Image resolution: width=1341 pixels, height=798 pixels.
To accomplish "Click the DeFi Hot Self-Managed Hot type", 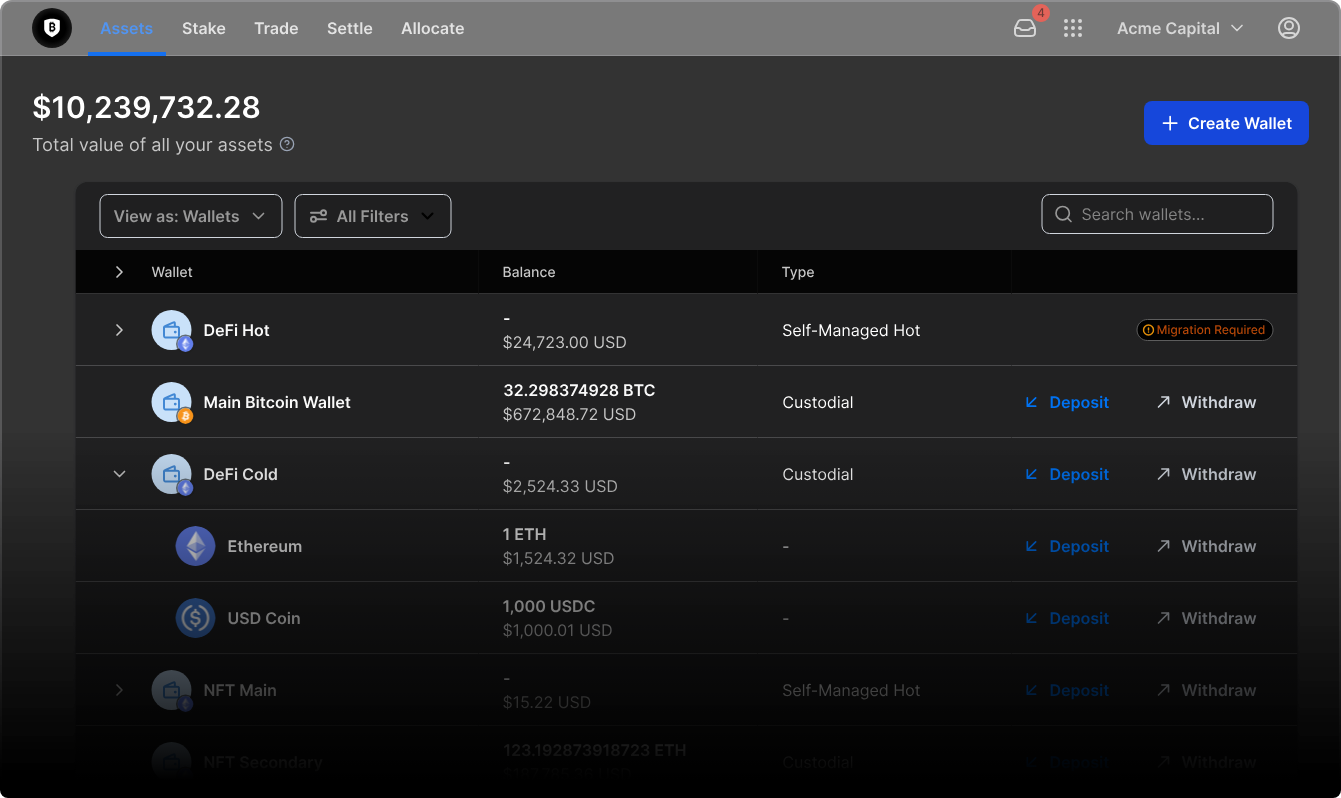I will point(851,330).
